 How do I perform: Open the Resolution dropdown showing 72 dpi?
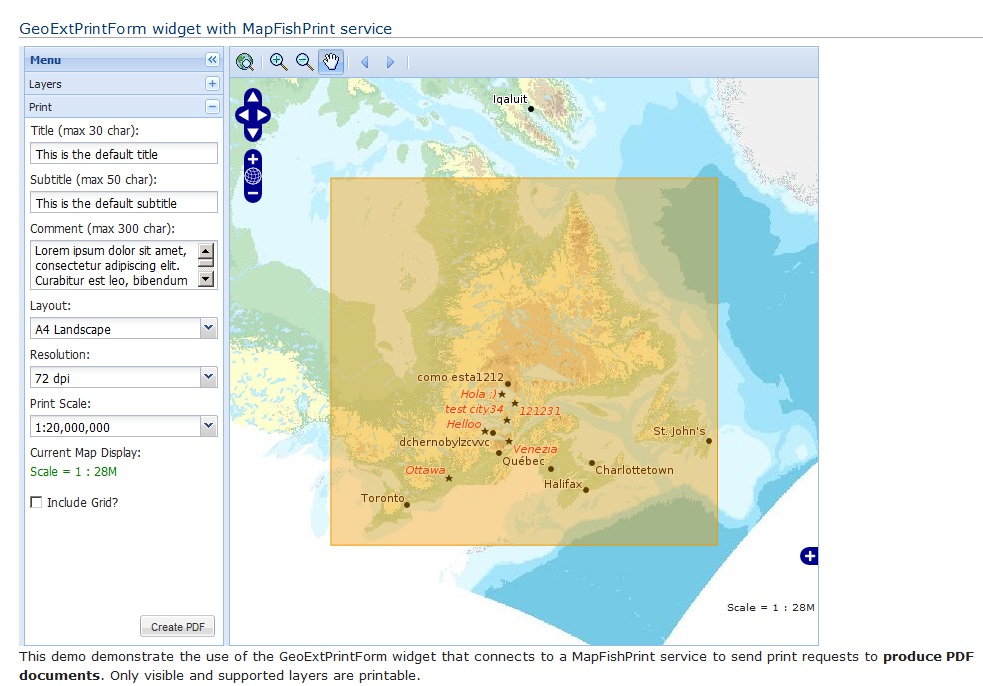[208, 377]
